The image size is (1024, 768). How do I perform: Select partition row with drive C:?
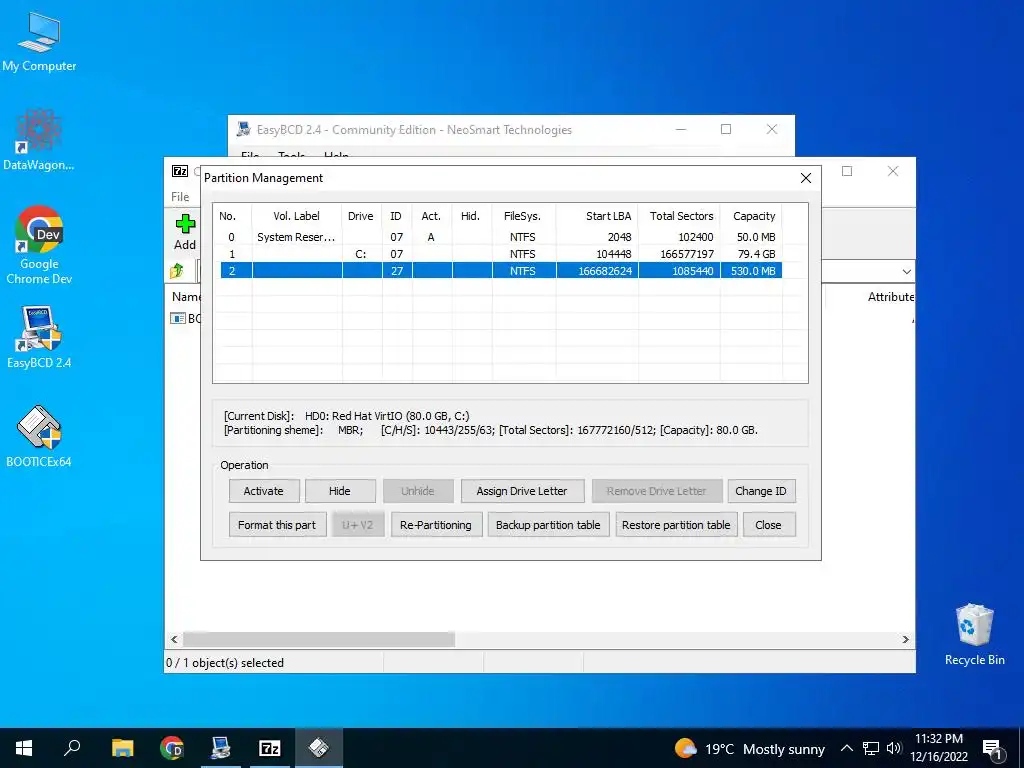click(500, 254)
